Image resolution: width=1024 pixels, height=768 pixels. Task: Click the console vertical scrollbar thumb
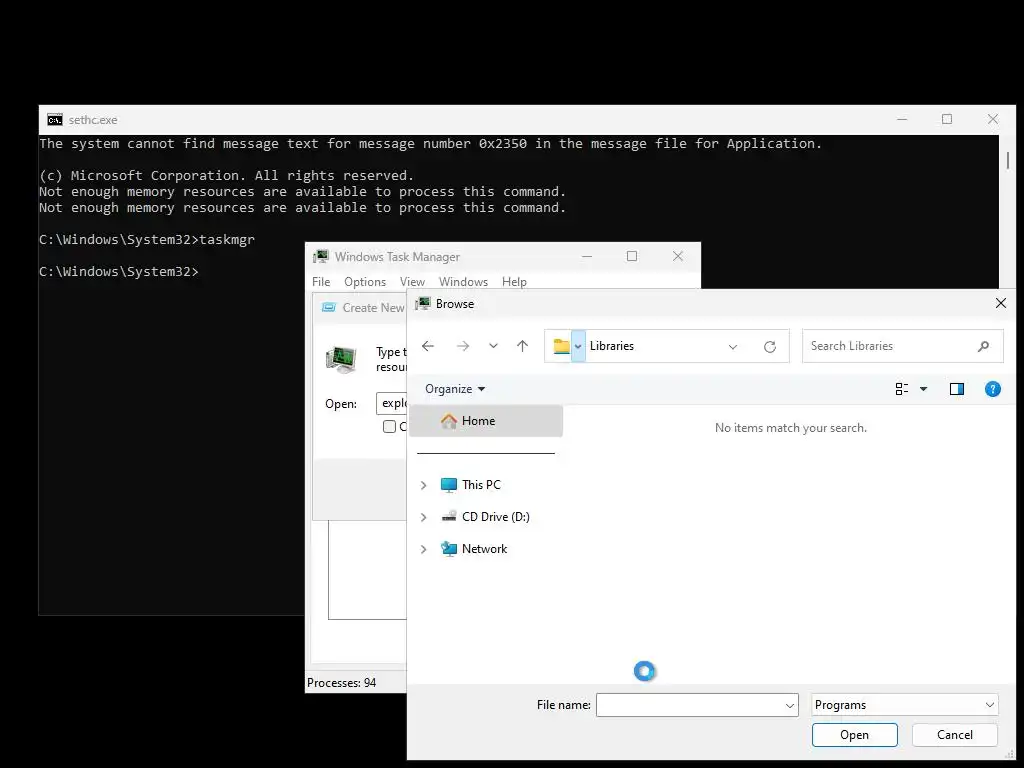(1008, 160)
